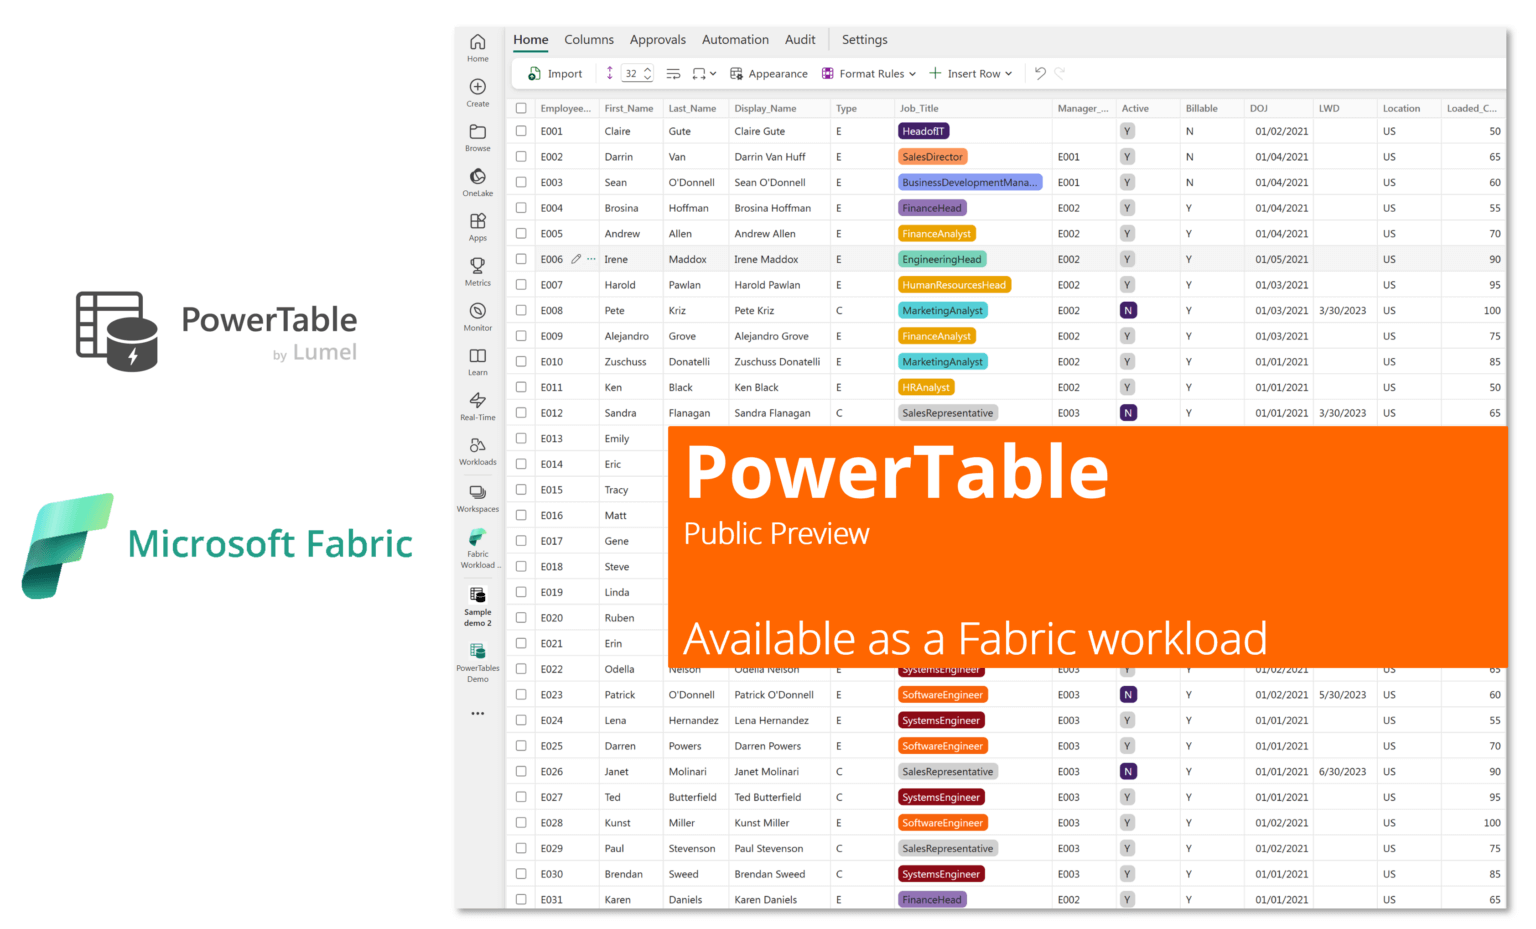Click the edit pencil beside Irene's Employee ID

tap(575, 258)
